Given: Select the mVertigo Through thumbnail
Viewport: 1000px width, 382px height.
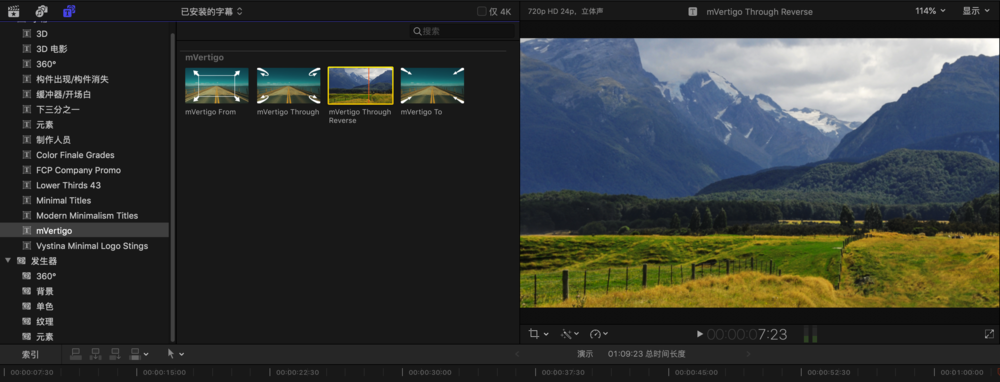Looking at the screenshot, I should [288, 85].
